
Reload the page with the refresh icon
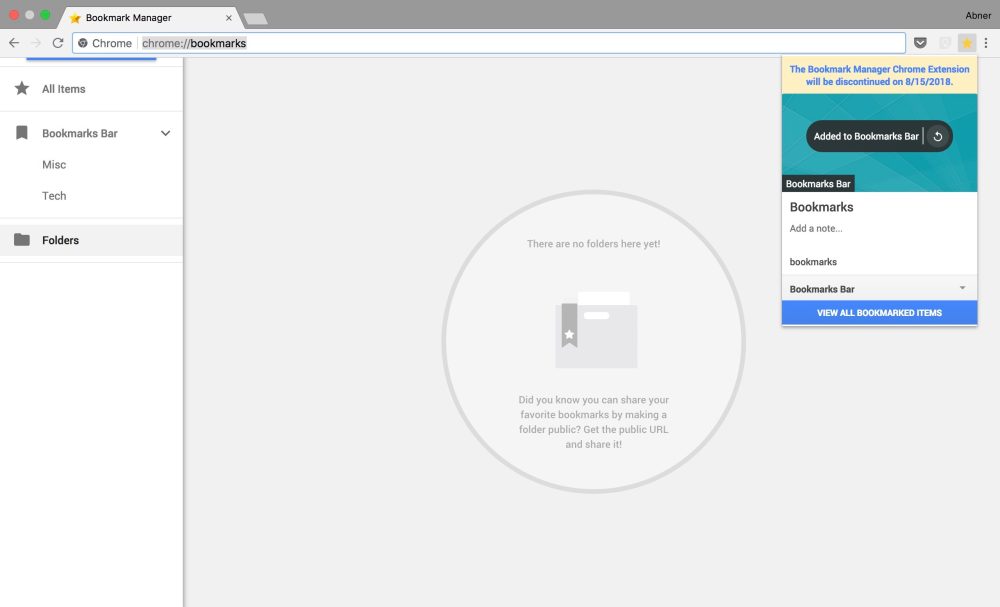tap(57, 43)
